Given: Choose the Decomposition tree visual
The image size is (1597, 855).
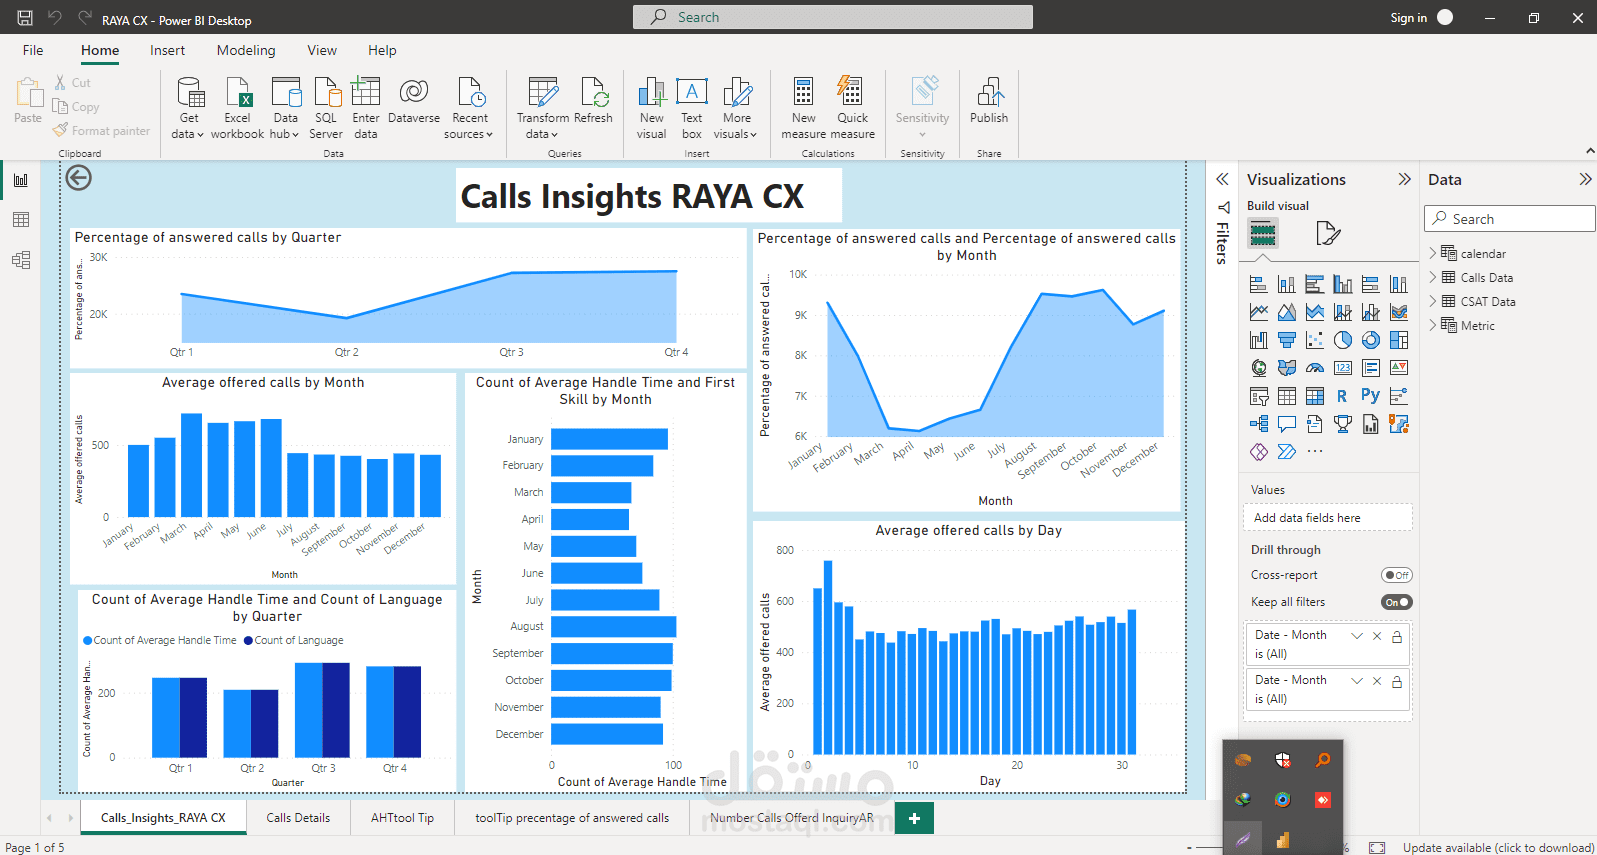Looking at the screenshot, I should point(1259,424).
